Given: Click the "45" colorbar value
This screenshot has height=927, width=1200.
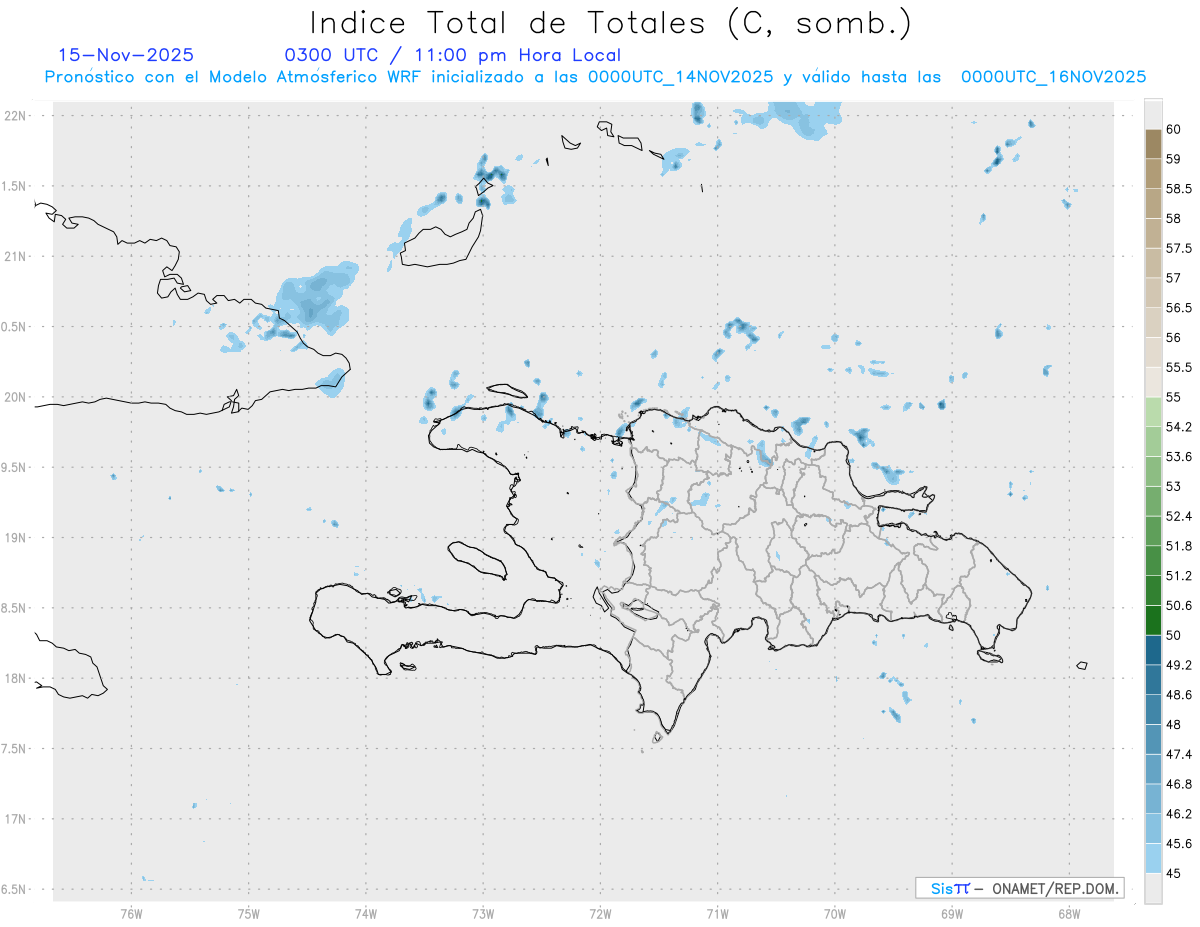Looking at the screenshot, I should 1174,874.
